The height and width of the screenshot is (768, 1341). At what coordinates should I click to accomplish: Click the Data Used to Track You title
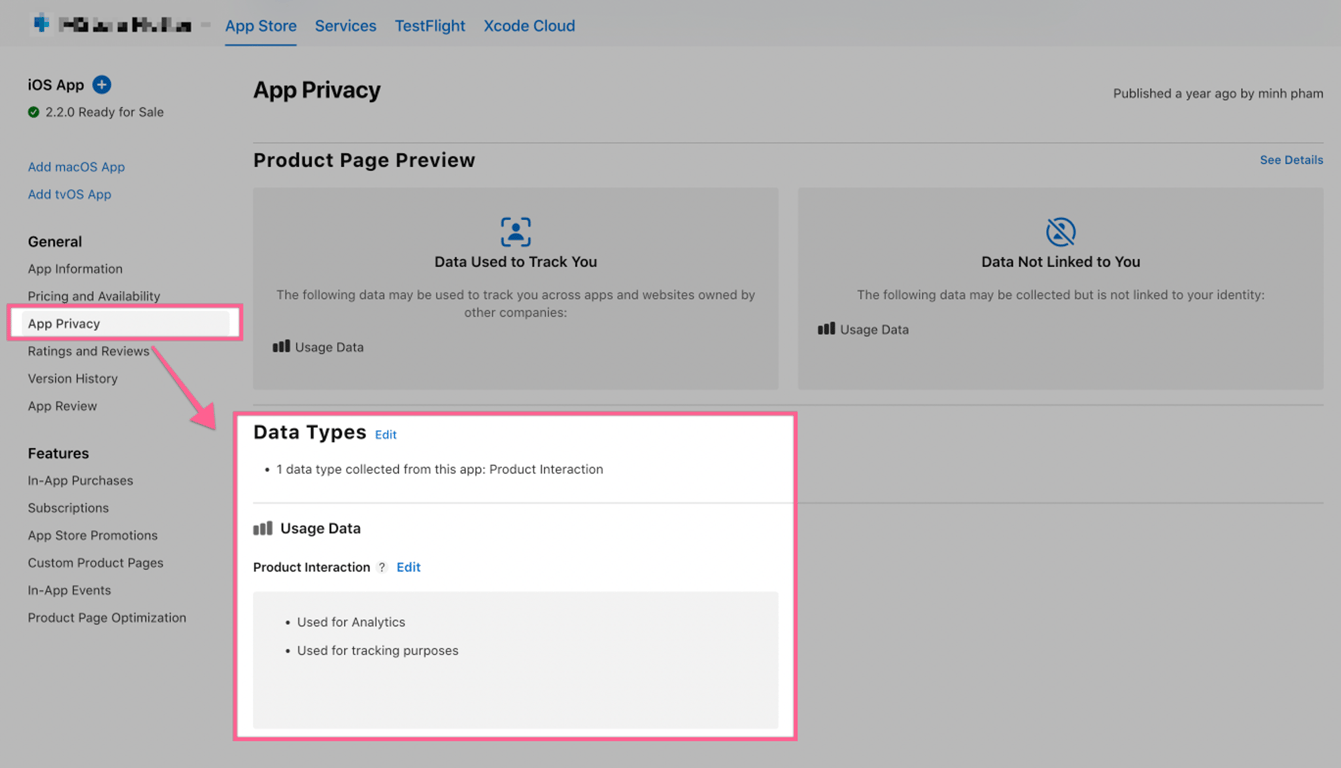tap(516, 262)
